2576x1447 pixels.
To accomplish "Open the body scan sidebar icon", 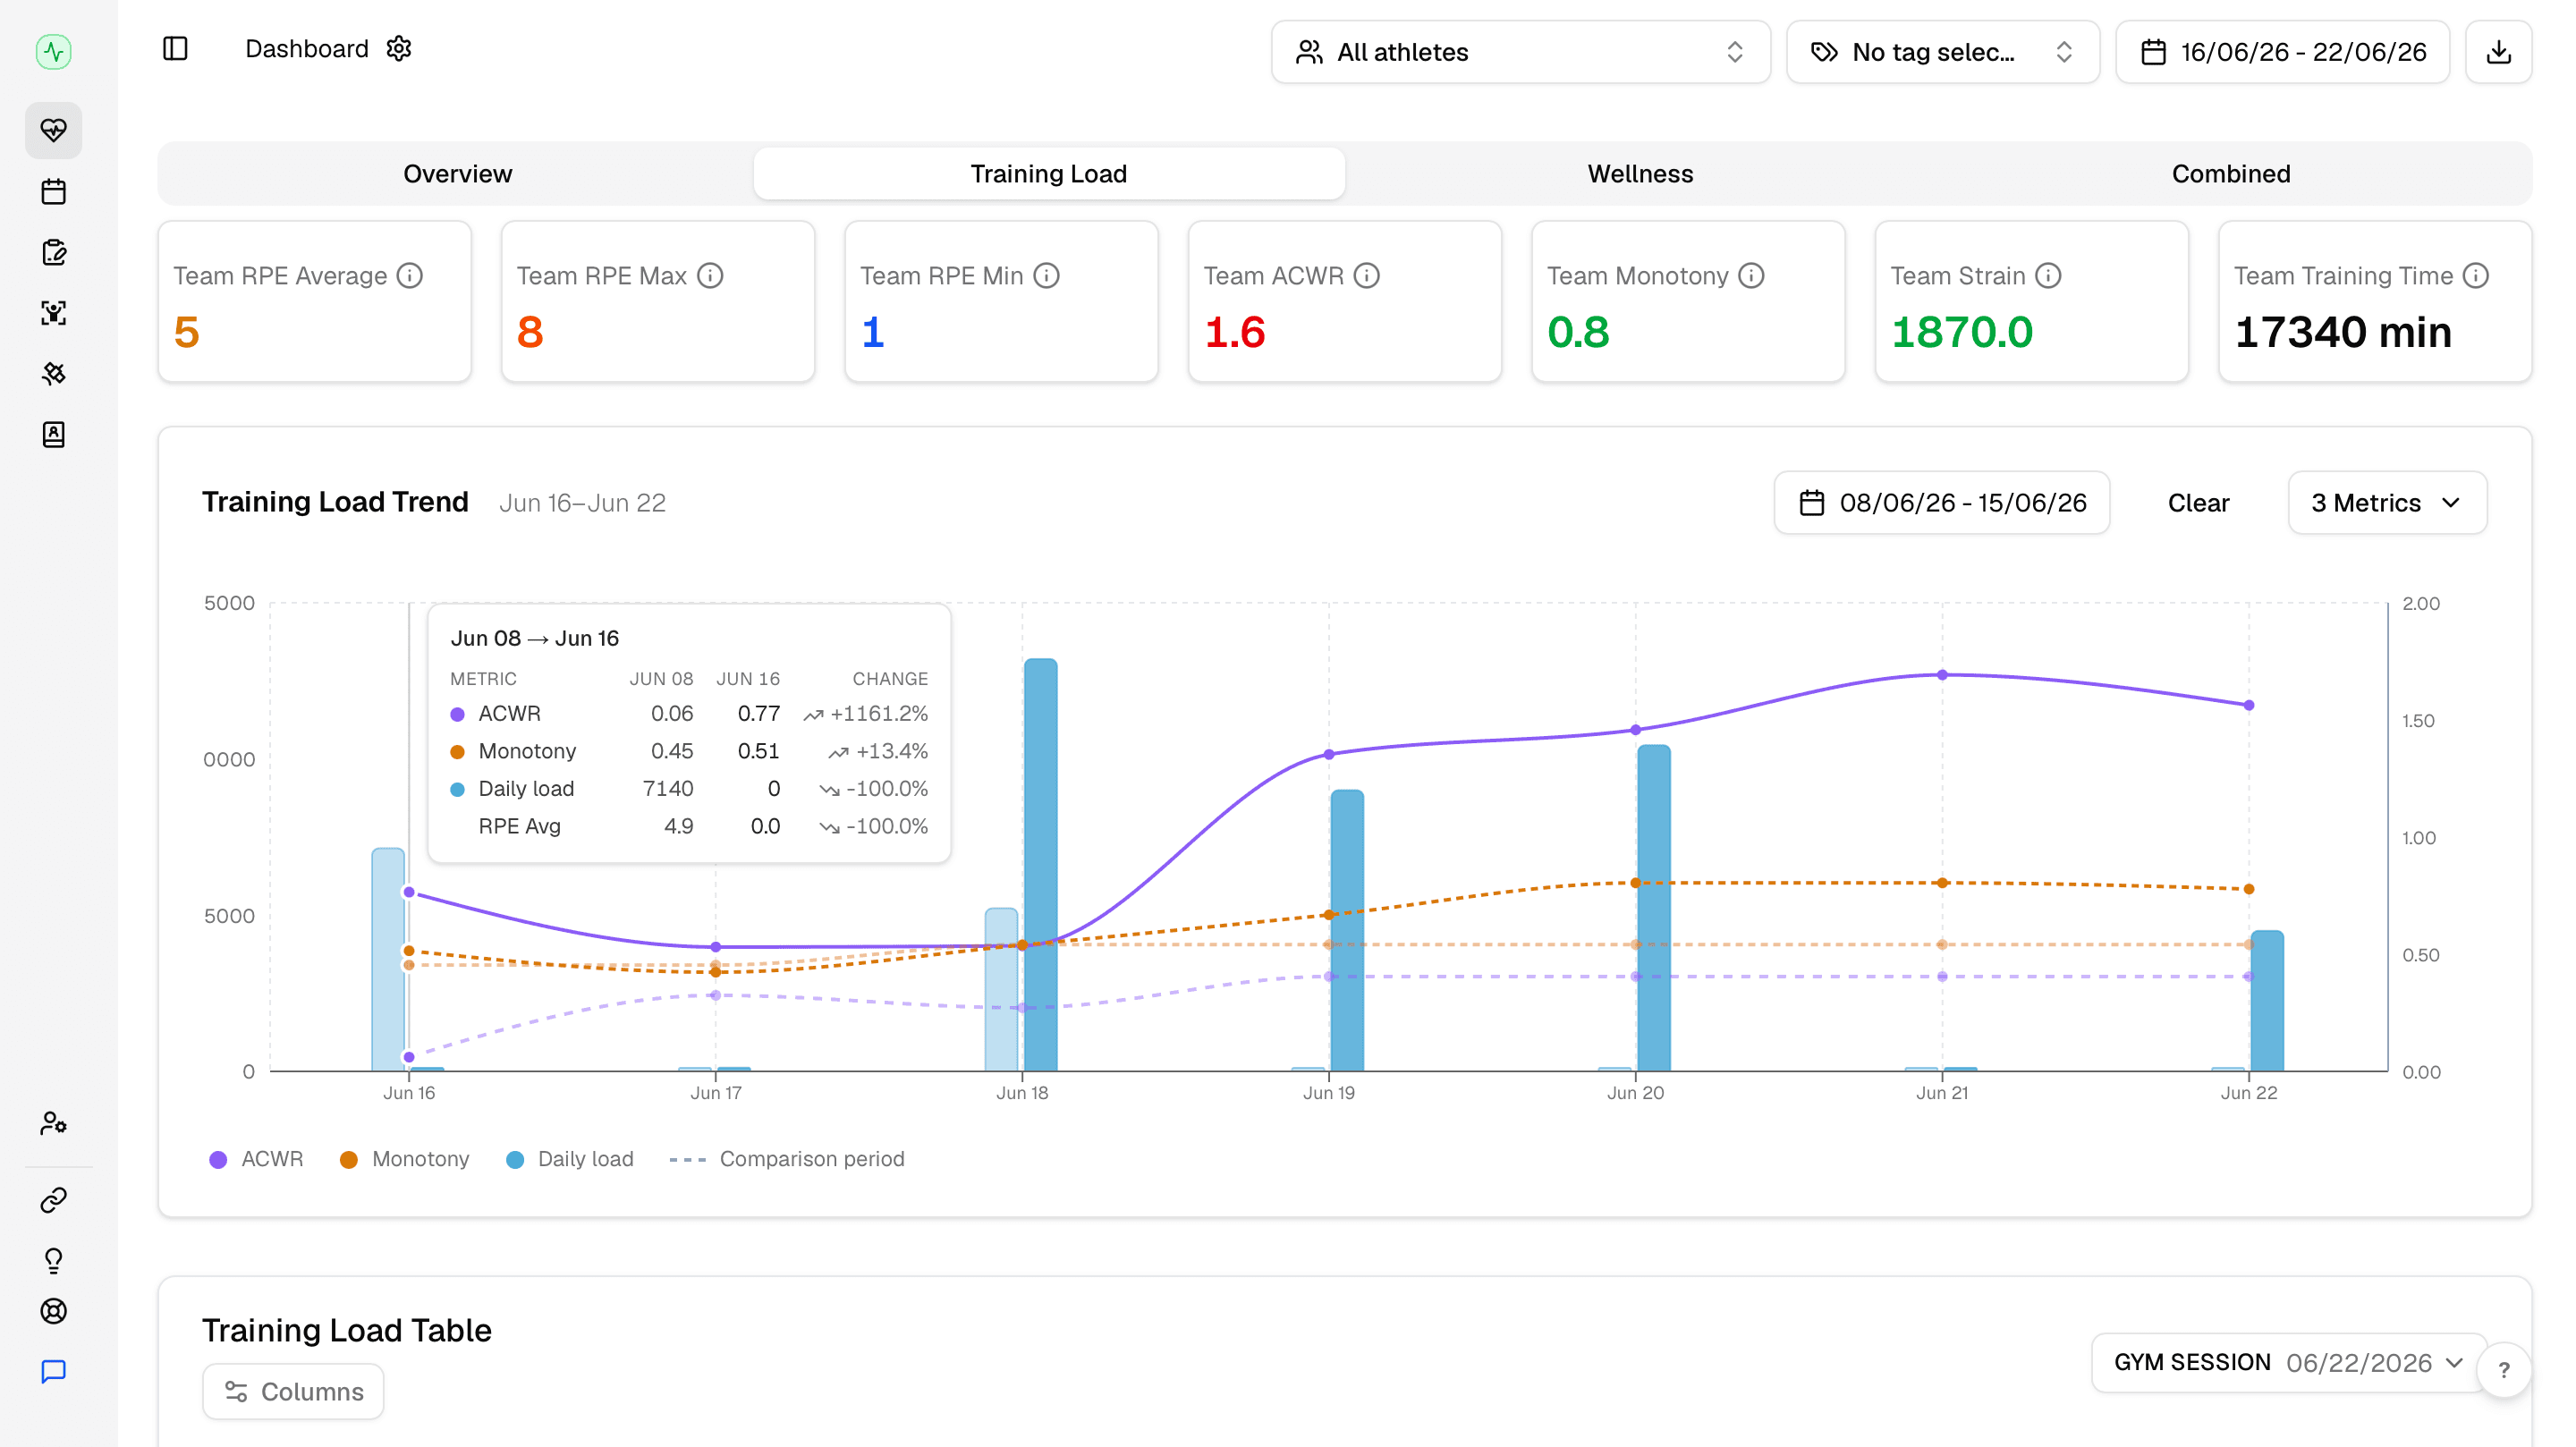I will (53, 313).
